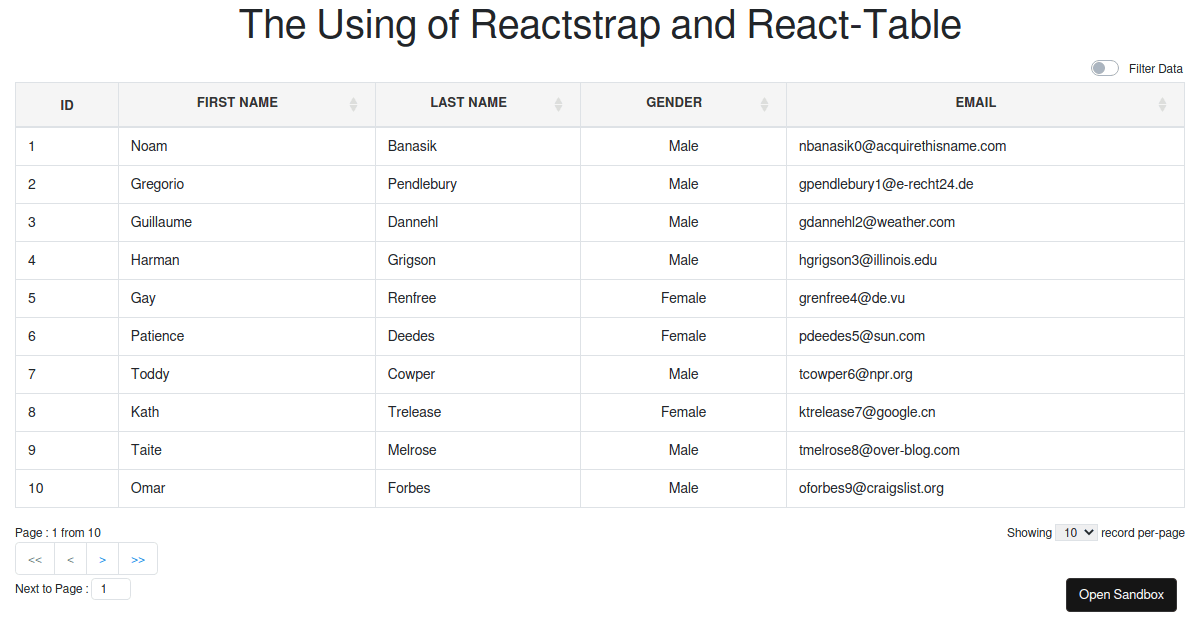Click the Female gender cell for Kath
The width and height of the screenshot is (1200, 630).
tap(683, 412)
